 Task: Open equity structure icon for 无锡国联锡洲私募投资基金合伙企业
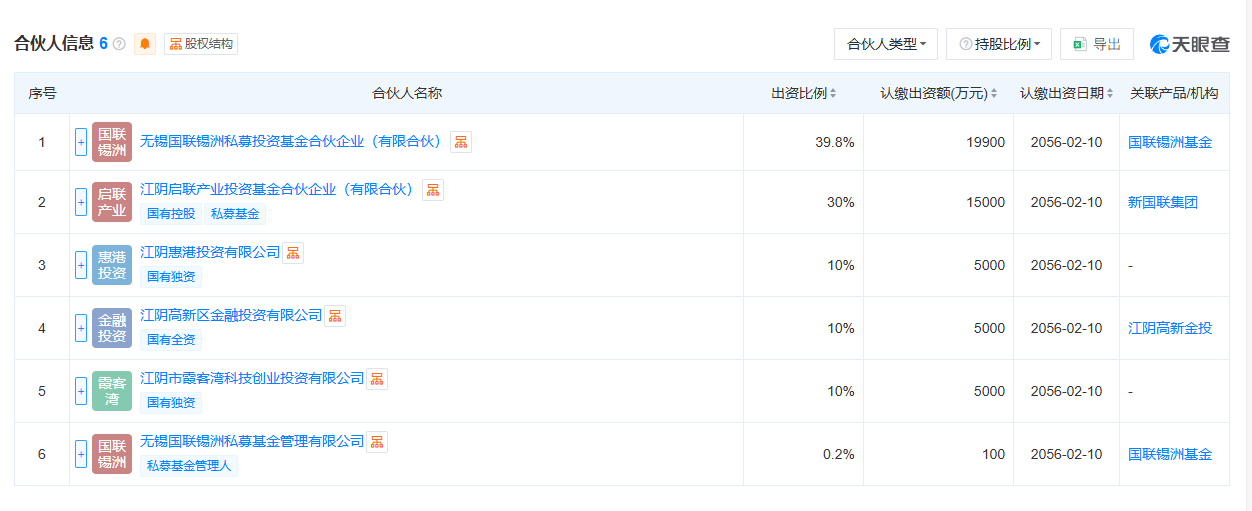[x=460, y=142]
